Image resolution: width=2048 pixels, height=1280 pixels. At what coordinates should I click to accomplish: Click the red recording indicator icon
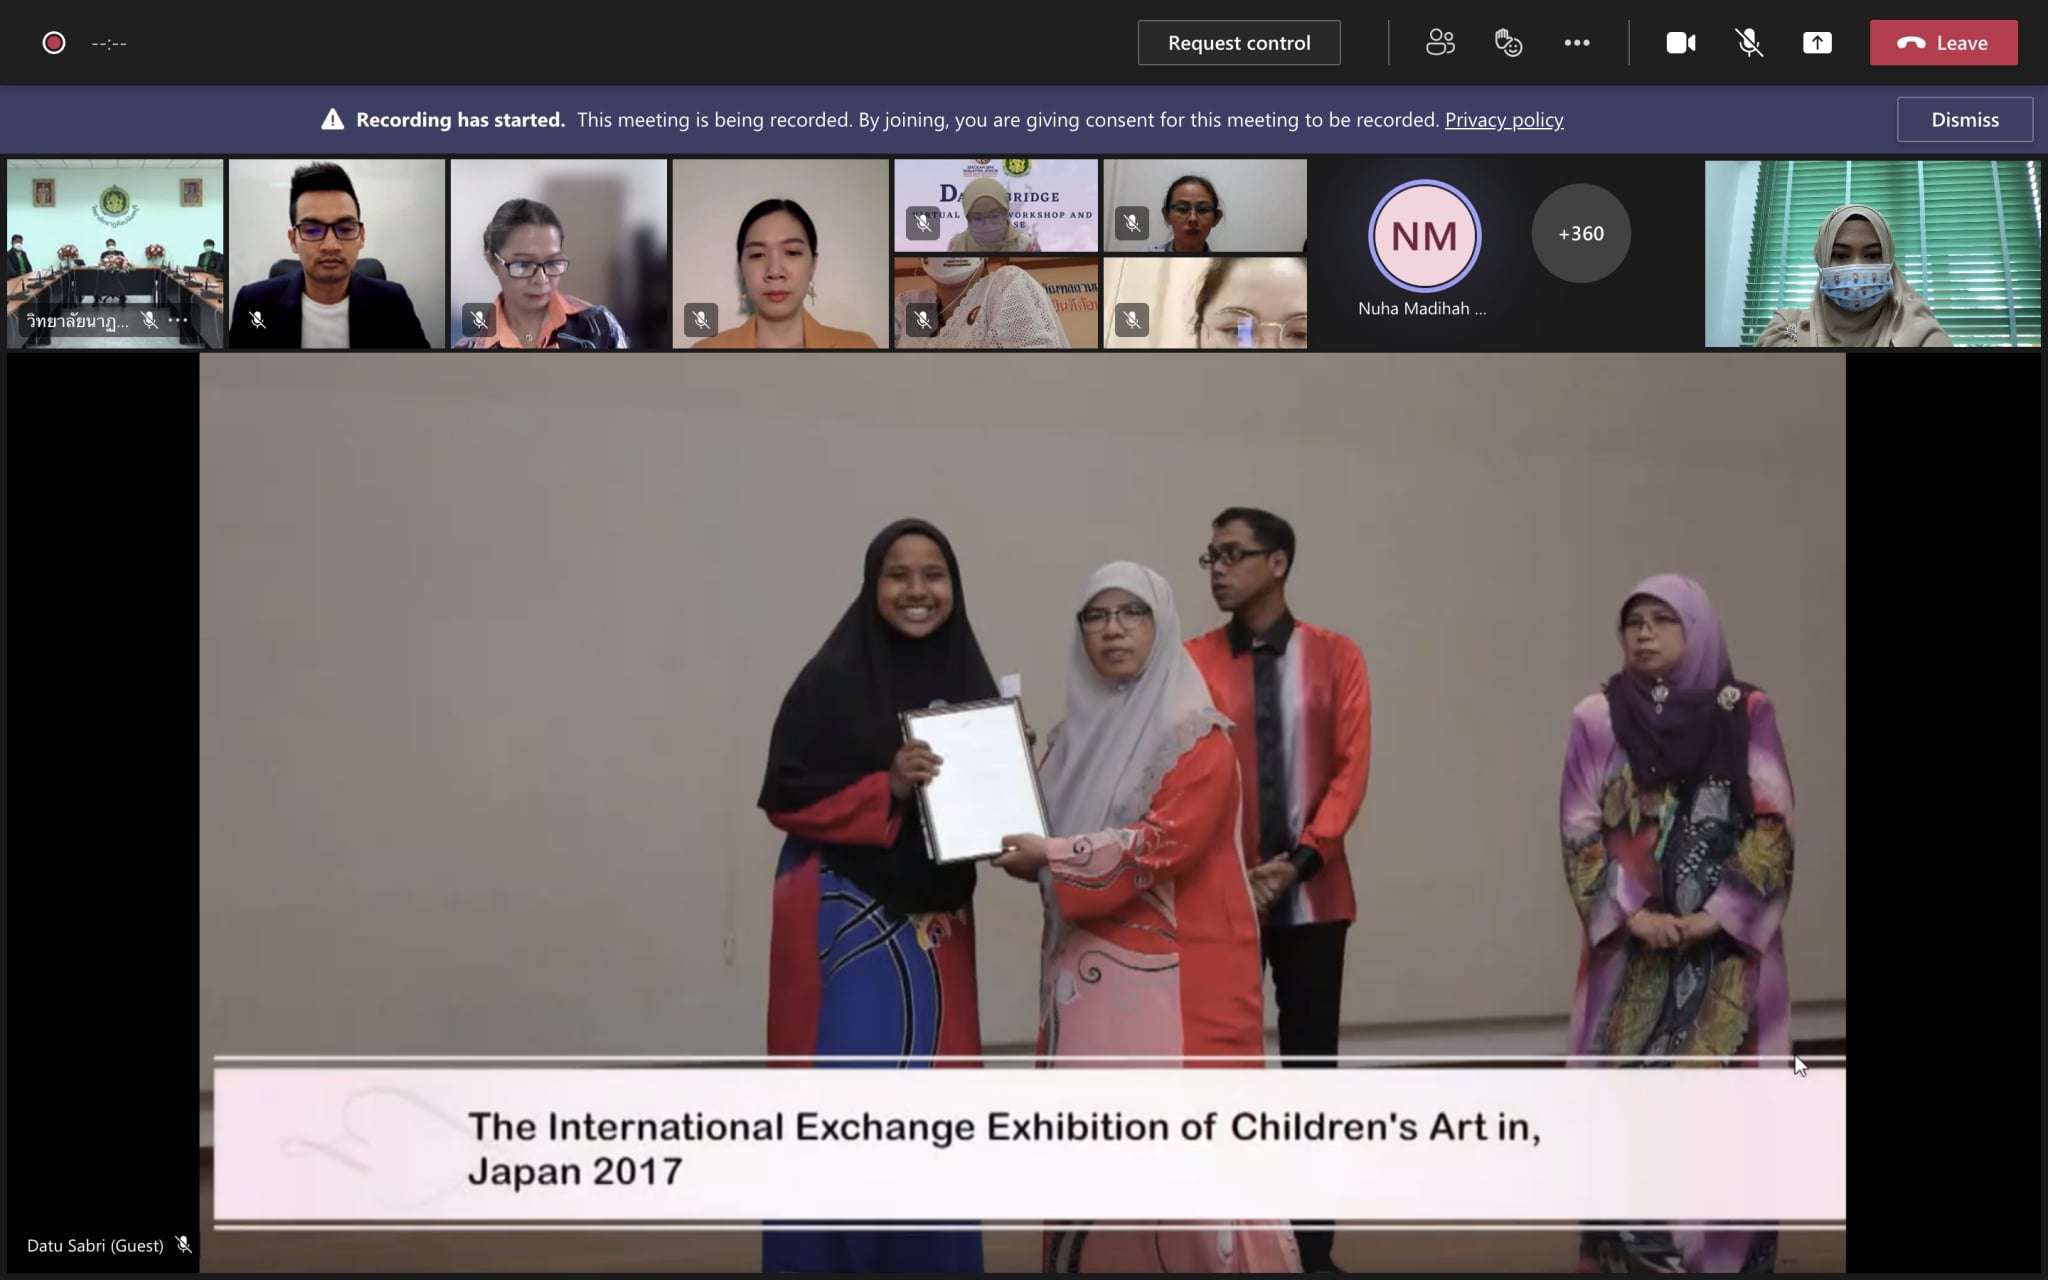coord(54,43)
